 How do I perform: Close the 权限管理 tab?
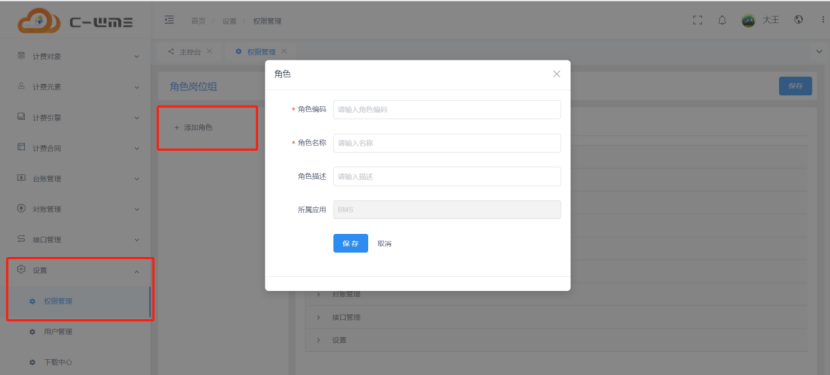284,51
